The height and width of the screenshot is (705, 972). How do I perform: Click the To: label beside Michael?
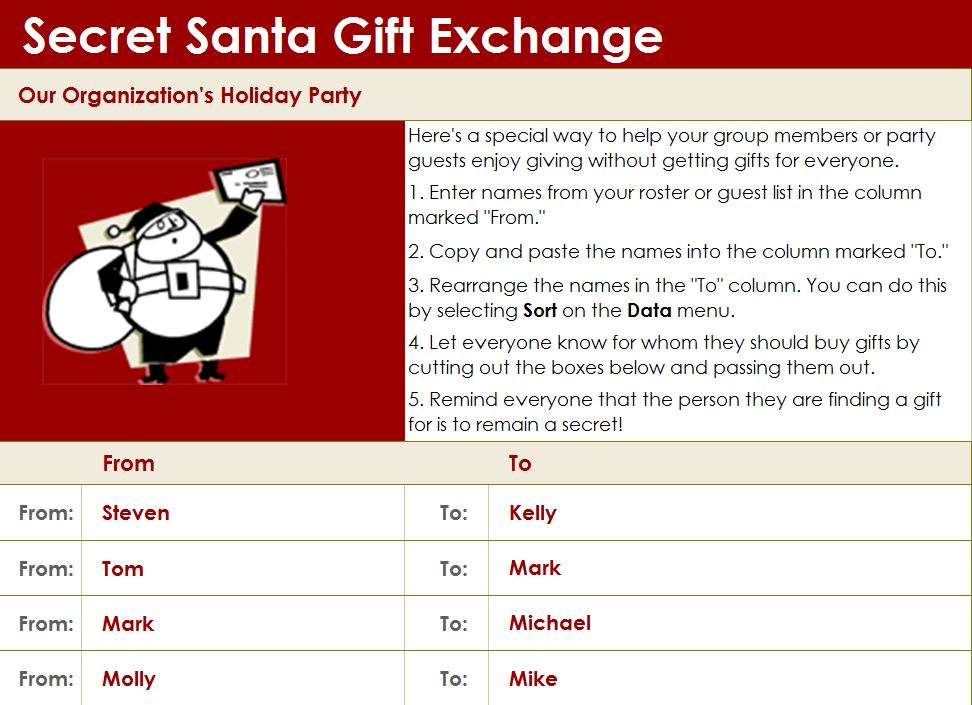click(x=454, y=624)
